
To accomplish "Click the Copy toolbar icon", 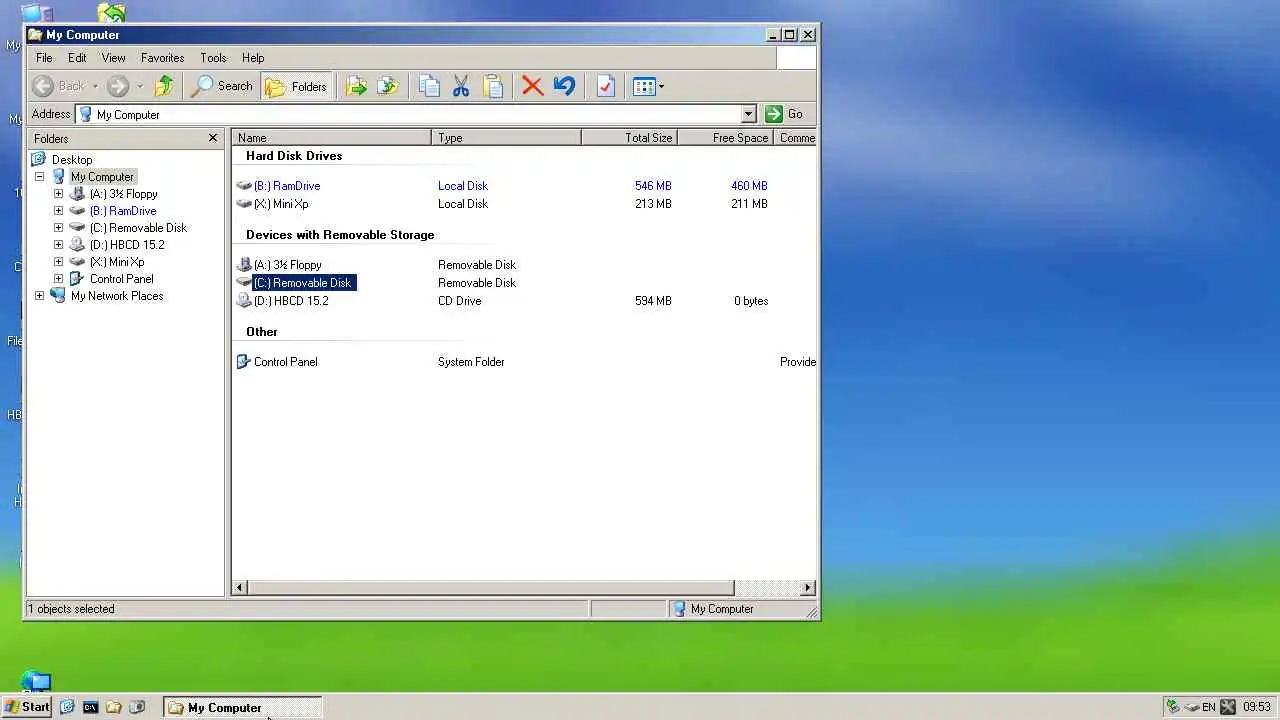I will pos(429,86).
